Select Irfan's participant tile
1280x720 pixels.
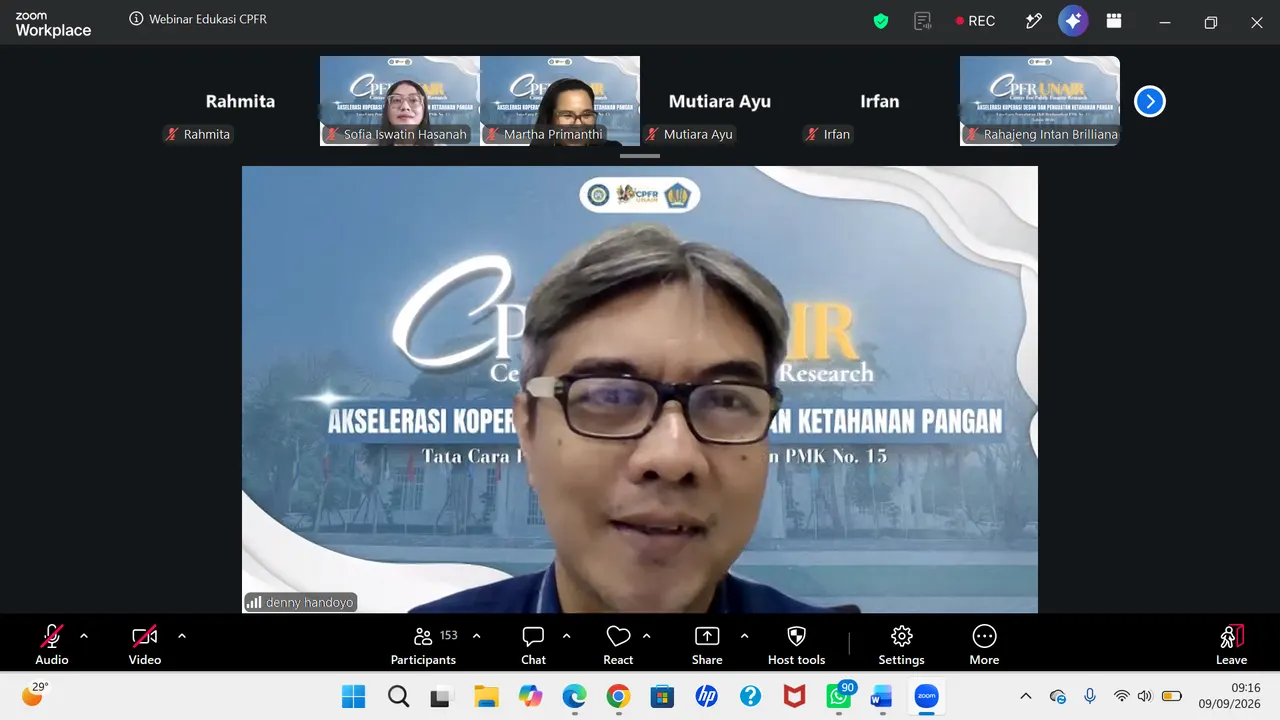(x=880, y=101)
